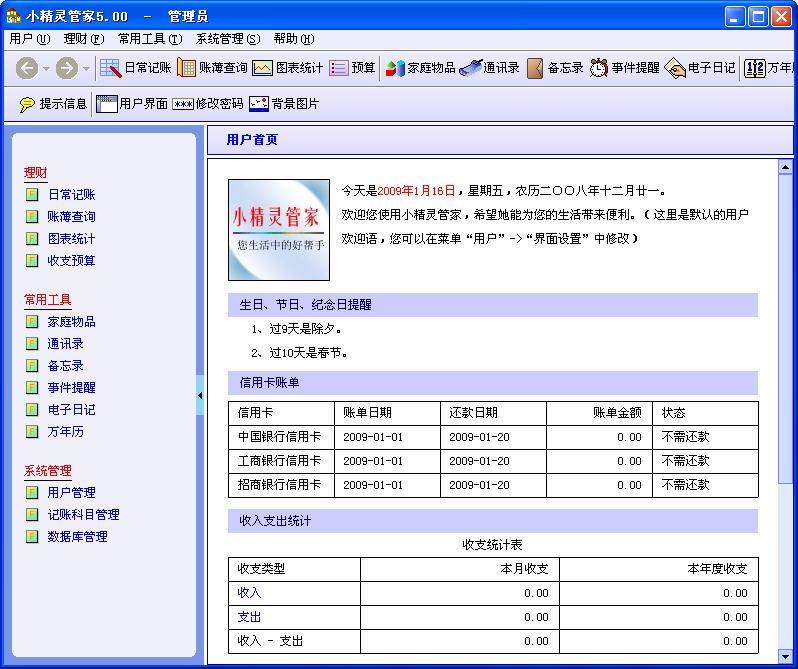Click 万年历 link in sidebar
The width and height of the screenshot is (798, 669).
click(x=65, y=431)
